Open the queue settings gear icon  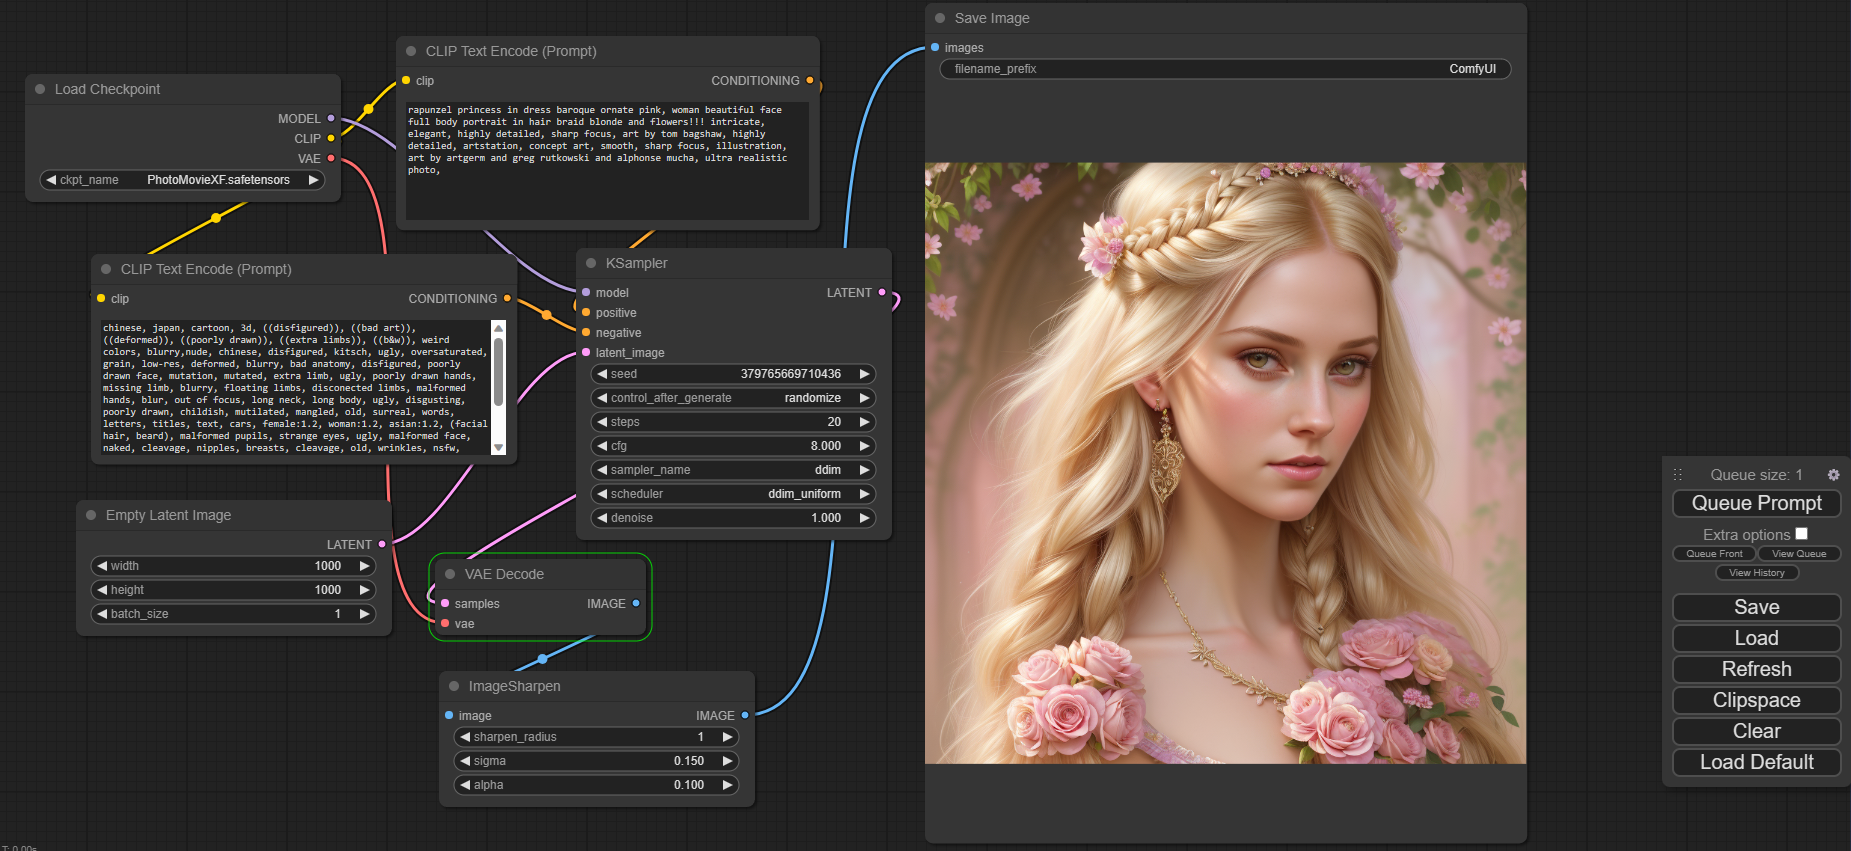(x=1833, y=475)
